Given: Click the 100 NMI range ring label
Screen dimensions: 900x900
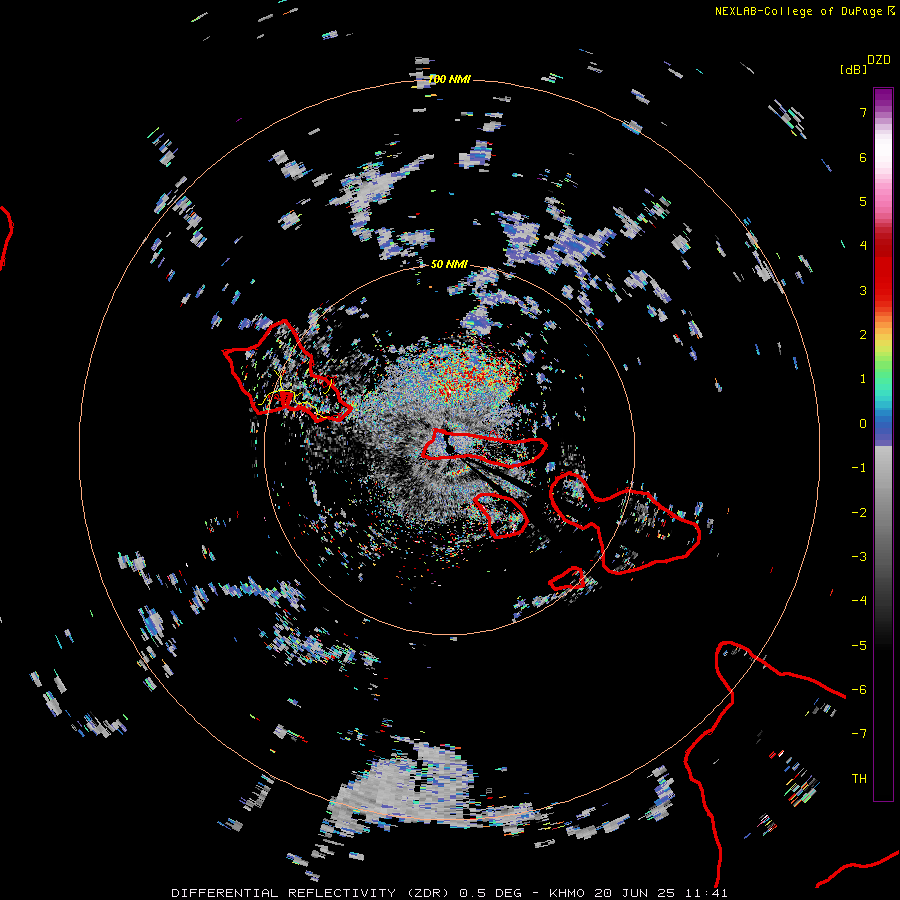Looking at the screenshot, I should coord(449,79).
